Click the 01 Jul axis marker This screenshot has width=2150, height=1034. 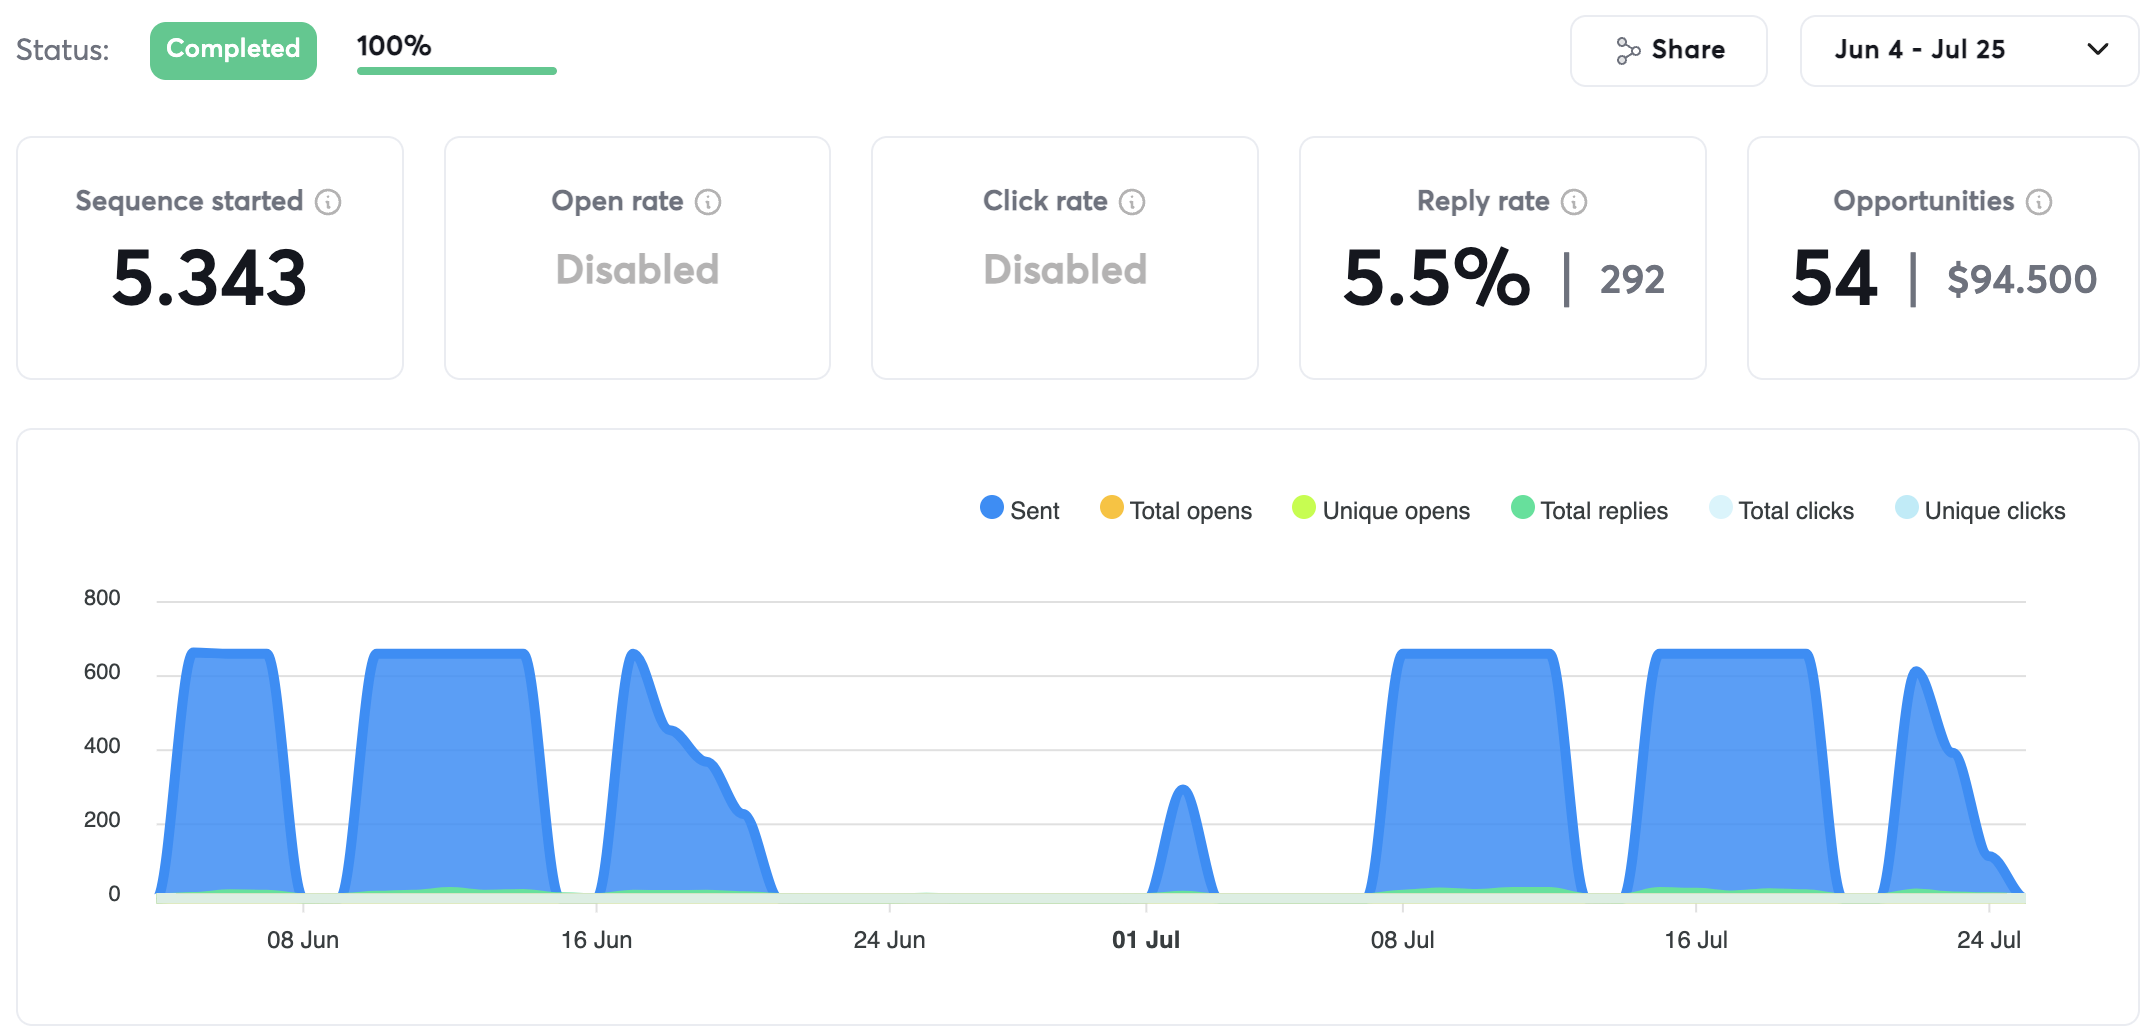coord(1146,940)
